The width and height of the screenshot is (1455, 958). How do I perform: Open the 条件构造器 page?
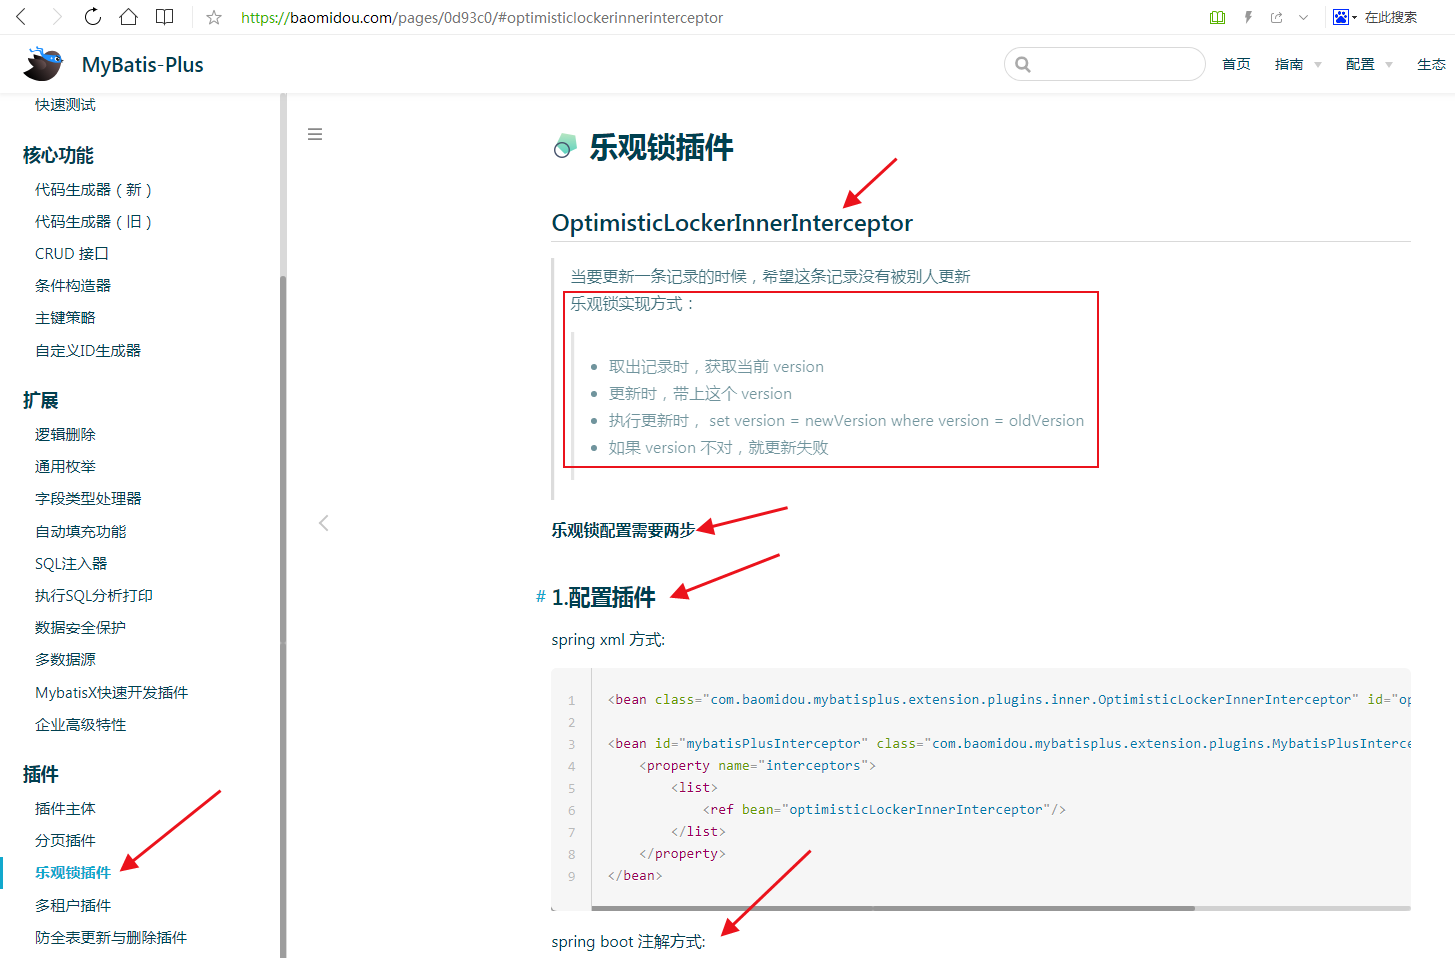point(73,286)
